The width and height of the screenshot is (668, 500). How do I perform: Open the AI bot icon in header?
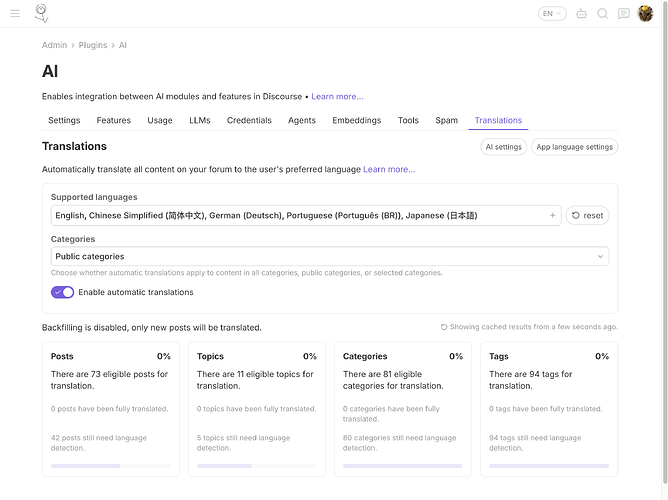click(x=581, y=14)
